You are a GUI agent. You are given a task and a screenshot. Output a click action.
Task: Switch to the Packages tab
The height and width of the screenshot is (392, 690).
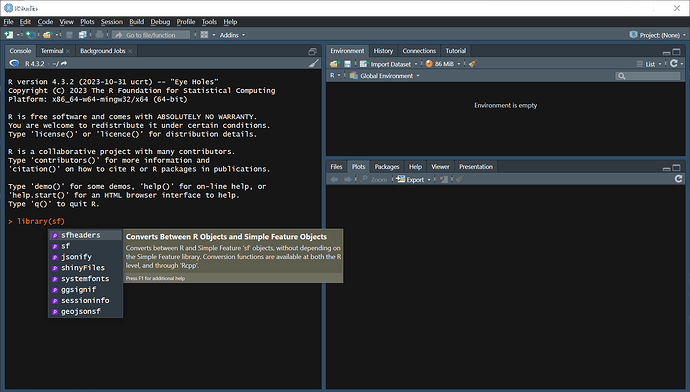[x=387, y=167]
